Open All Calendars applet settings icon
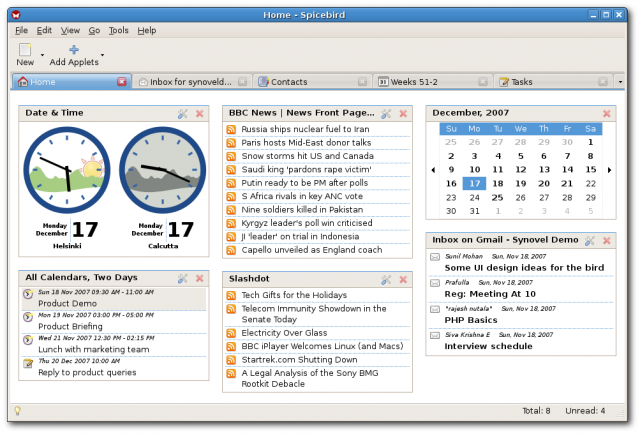The width and height of the screenshot is (640, 434). [183, 278]
